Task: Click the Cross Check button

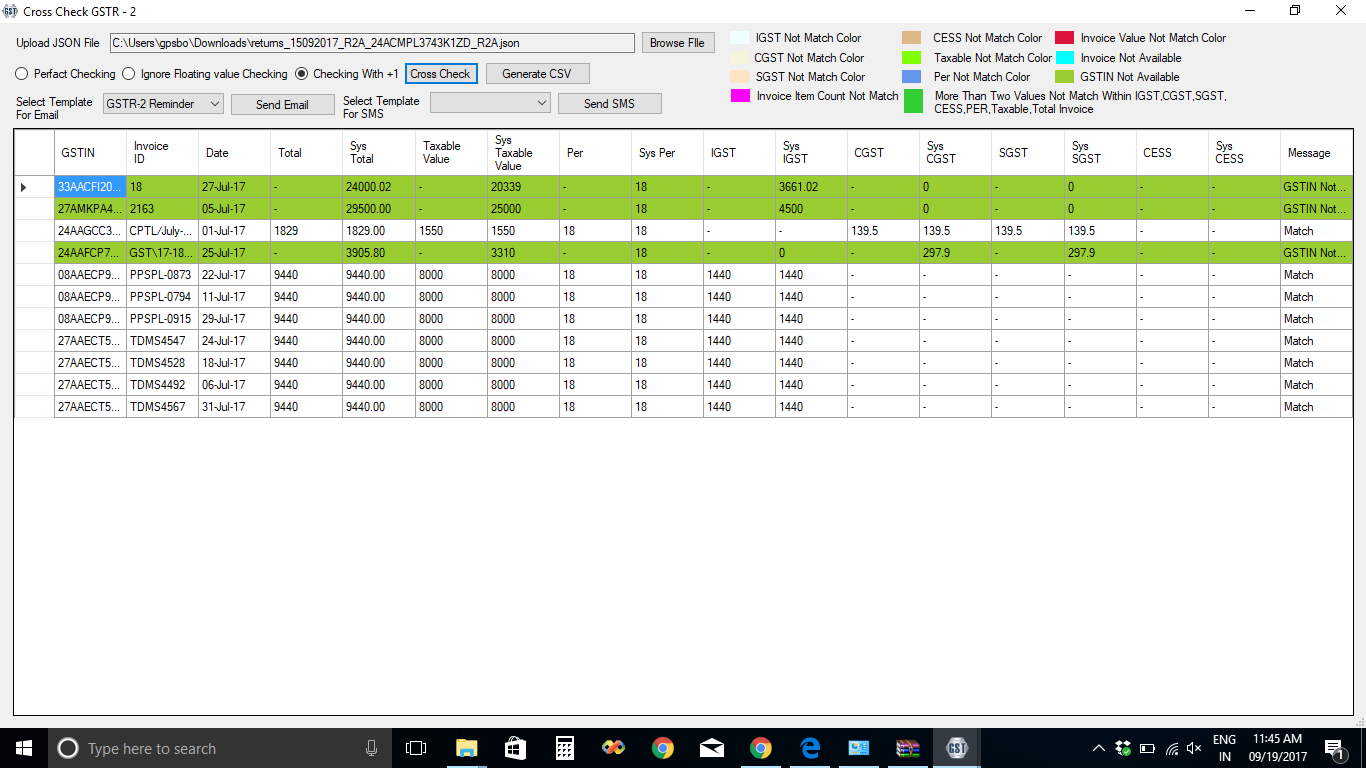Action: point(441,74)
